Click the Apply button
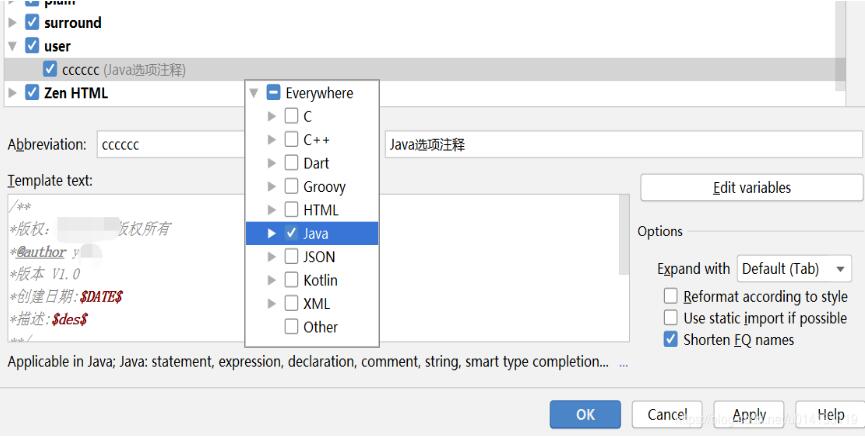The width and height of the screenshot is (865, 437). [x=749, y=415]
